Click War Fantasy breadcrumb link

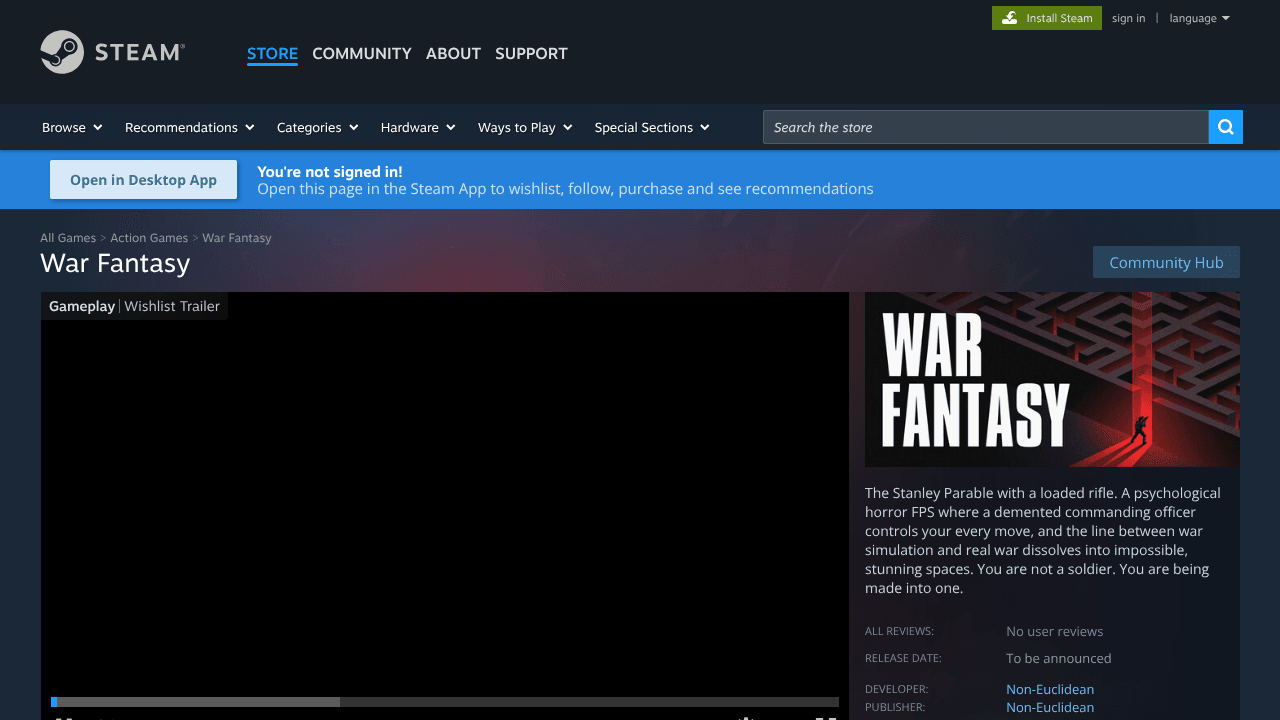(237, 238)
